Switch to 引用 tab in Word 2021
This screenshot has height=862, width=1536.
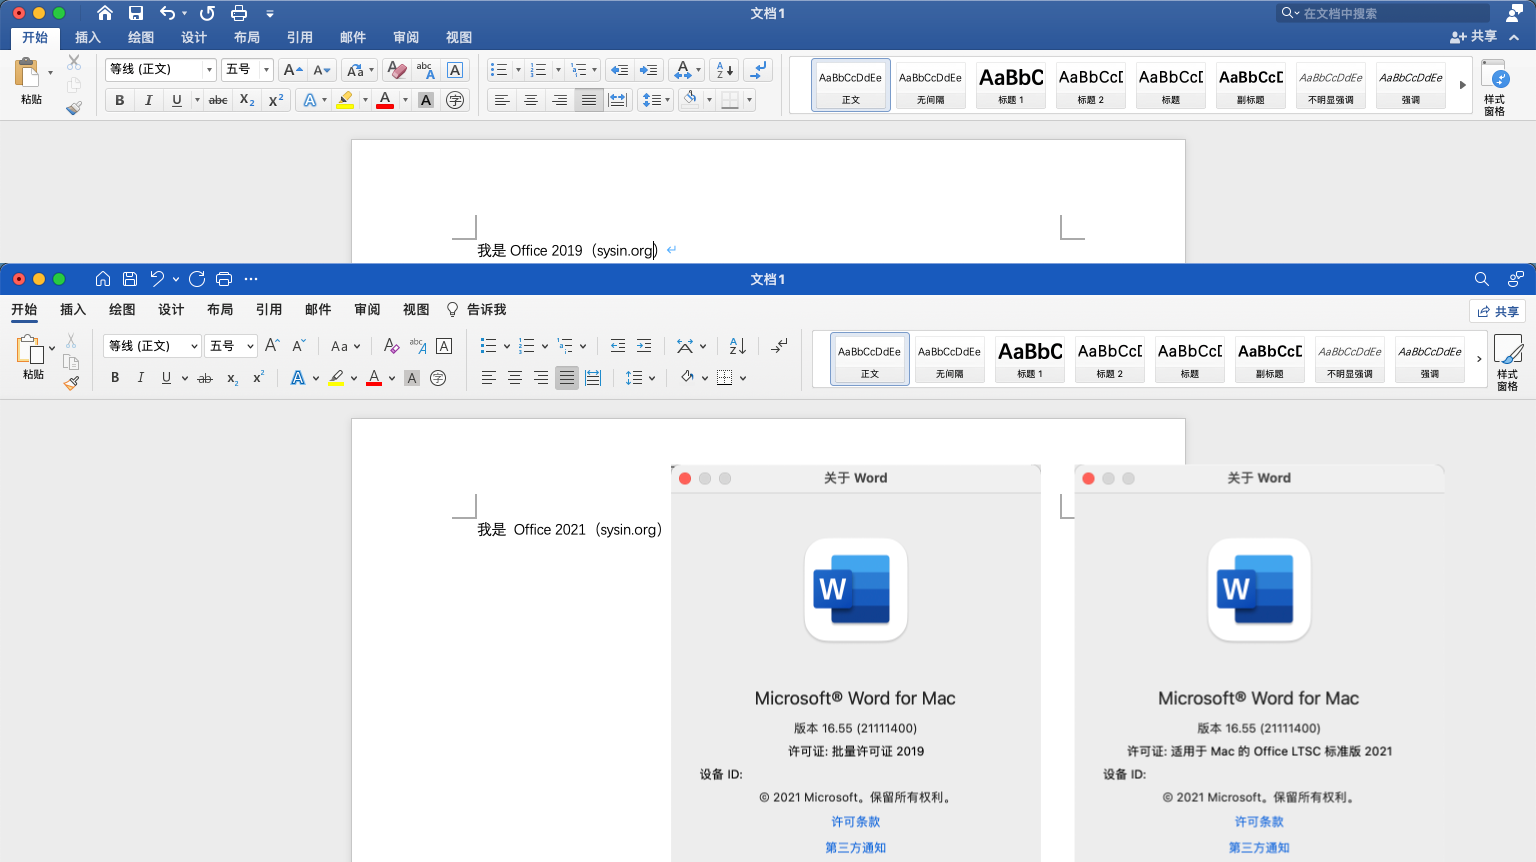pos(269,310)
